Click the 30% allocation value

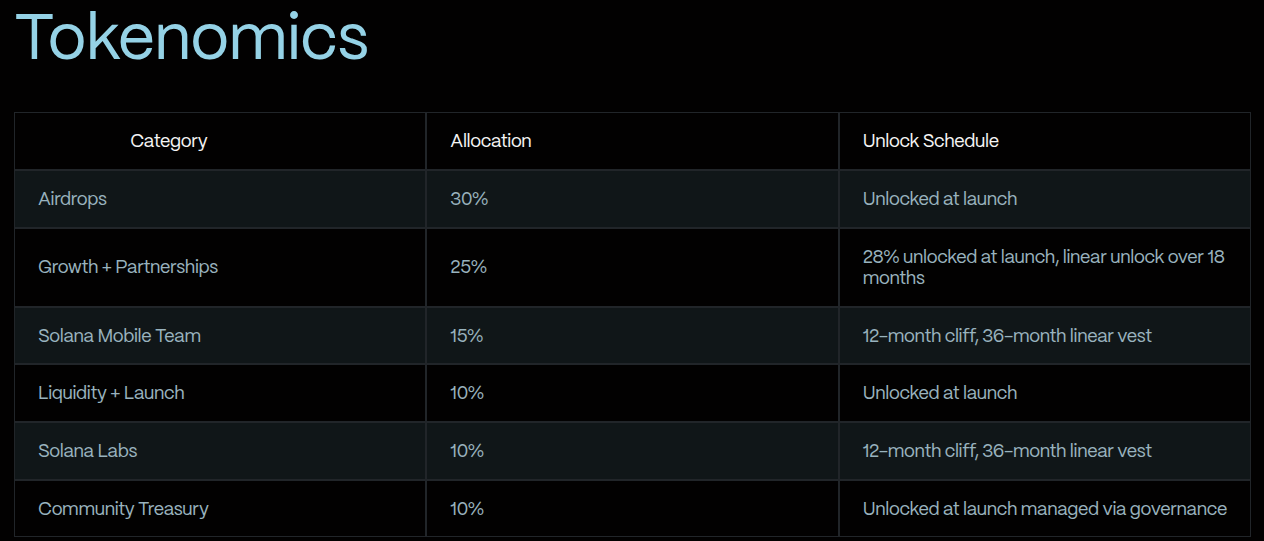(x=469, y=199)
